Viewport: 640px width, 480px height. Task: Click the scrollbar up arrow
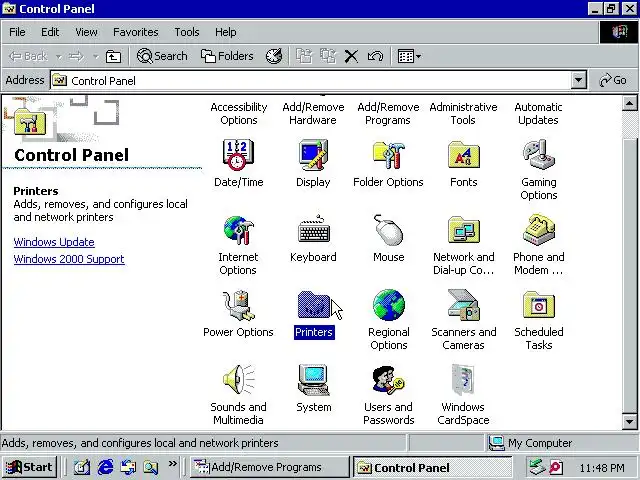click(x=629, y=104)
